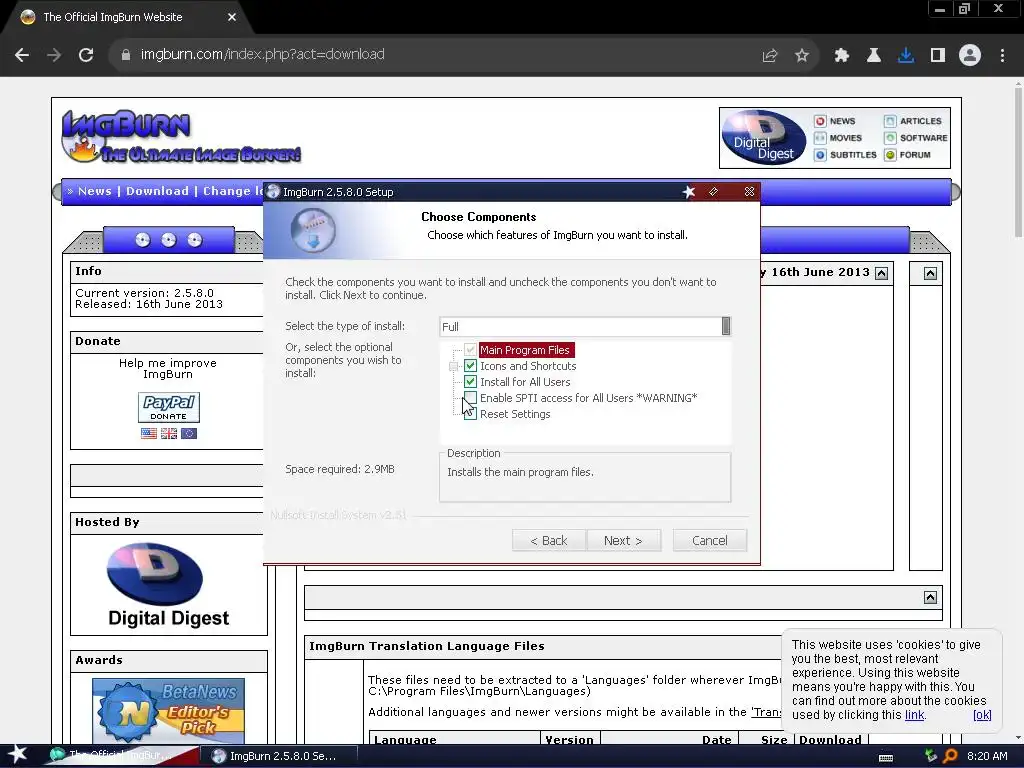
Task: Enable SPTI access for All Users checkbox
Action: pyautogui.click(x=470, y=398)
